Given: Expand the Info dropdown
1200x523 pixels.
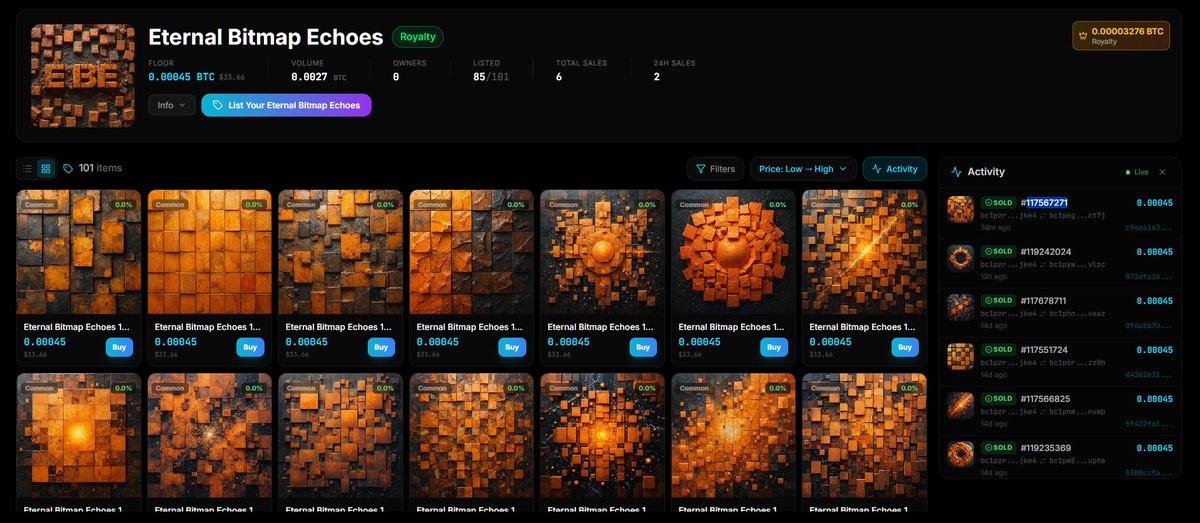Looking at the screenshot, I should coord(172,105).
